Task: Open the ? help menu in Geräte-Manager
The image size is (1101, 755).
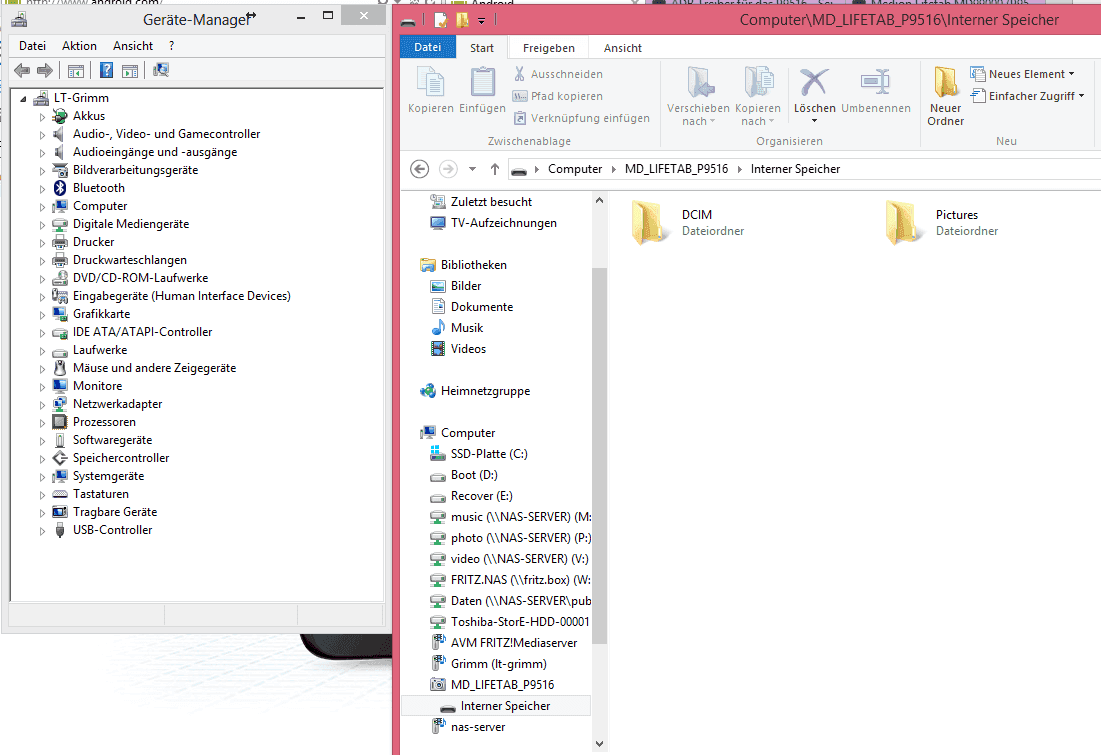Action: point(171,46)
